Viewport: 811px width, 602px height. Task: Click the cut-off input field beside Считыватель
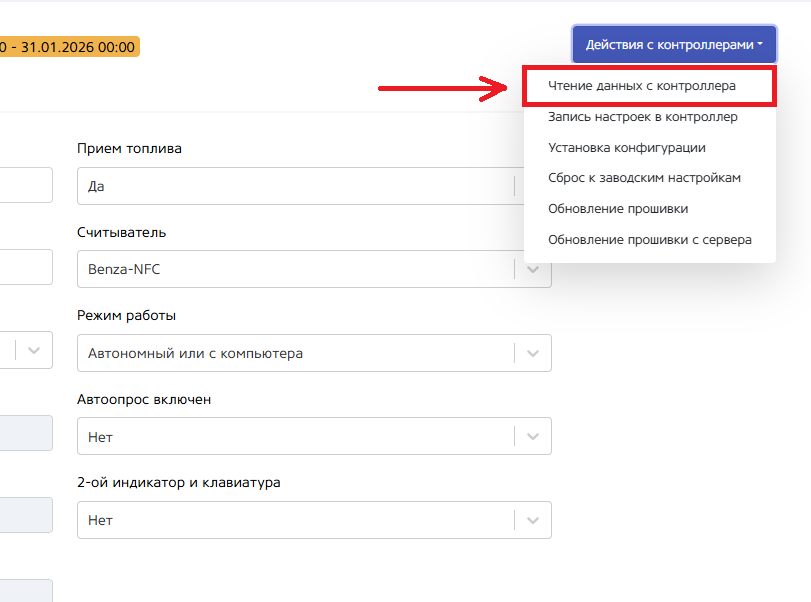pos(25,268)
